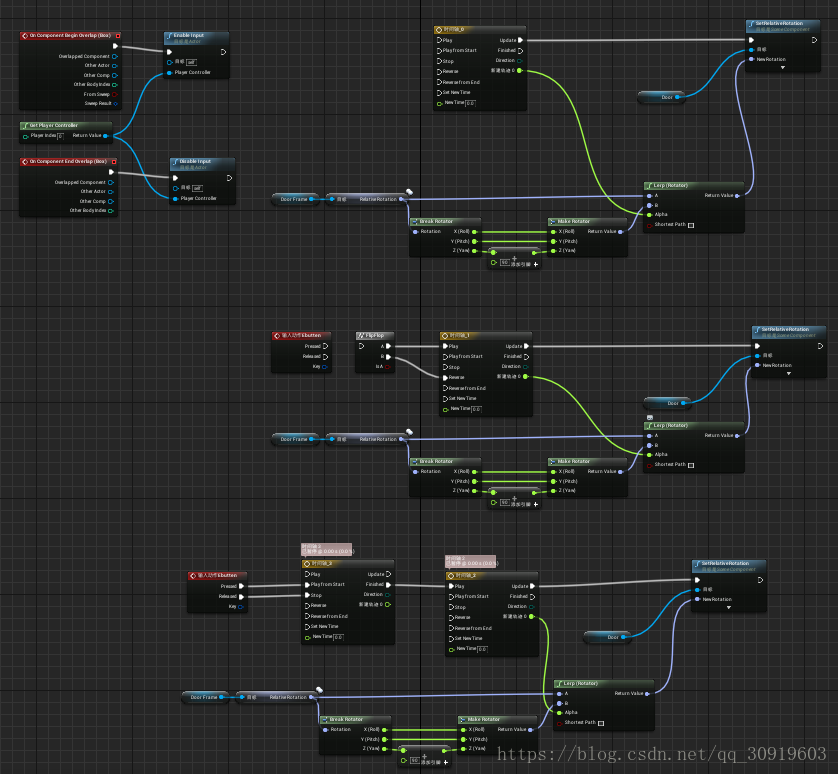Image resolution: width=838 pixels, height=774 pixels.
Task: Click Stop pin on timeline wired to Ebutton Released
Action: pos(307,595)
